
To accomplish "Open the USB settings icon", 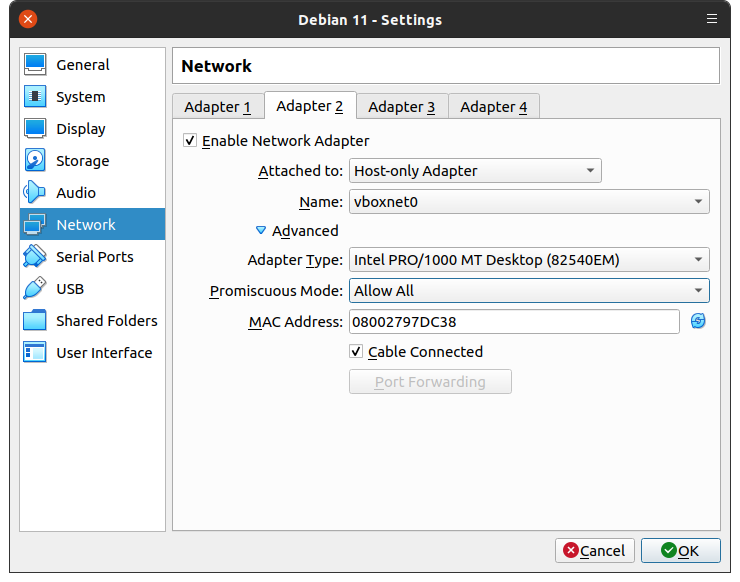I will click(x=35, y=289).
